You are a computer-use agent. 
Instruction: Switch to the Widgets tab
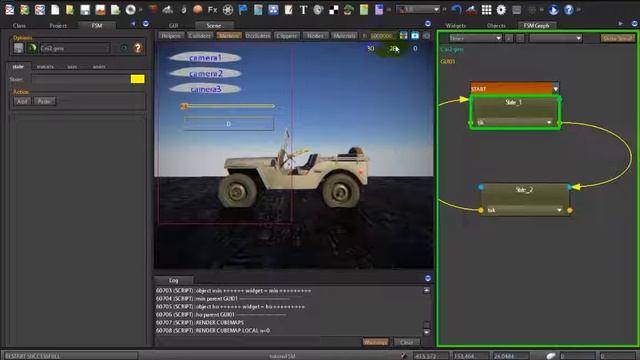click(456, 25)
